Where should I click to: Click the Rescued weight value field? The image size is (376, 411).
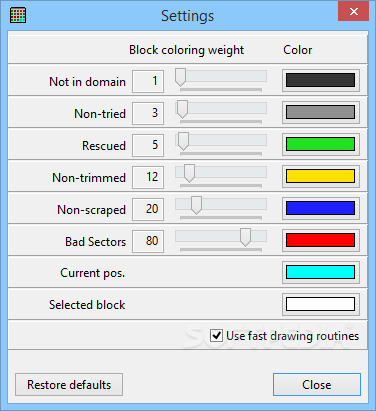coord(148,145)
